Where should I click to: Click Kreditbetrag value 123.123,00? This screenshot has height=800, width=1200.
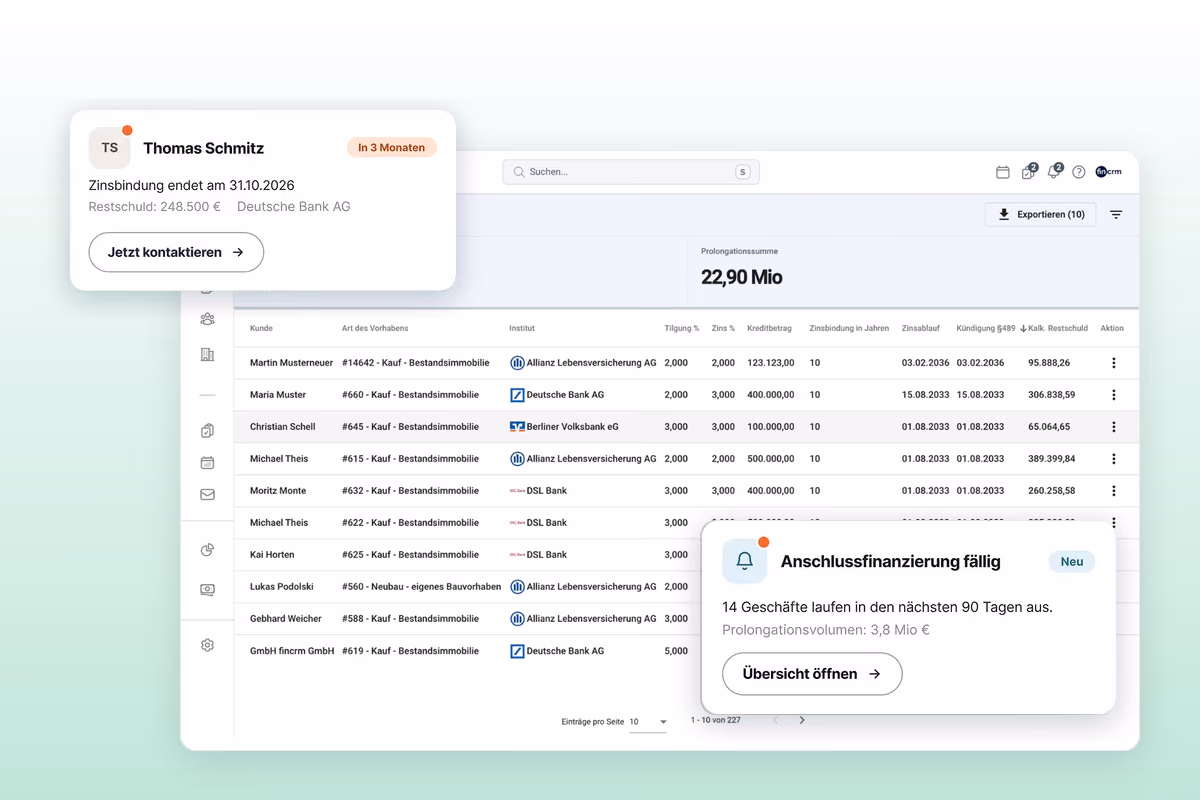771,363
